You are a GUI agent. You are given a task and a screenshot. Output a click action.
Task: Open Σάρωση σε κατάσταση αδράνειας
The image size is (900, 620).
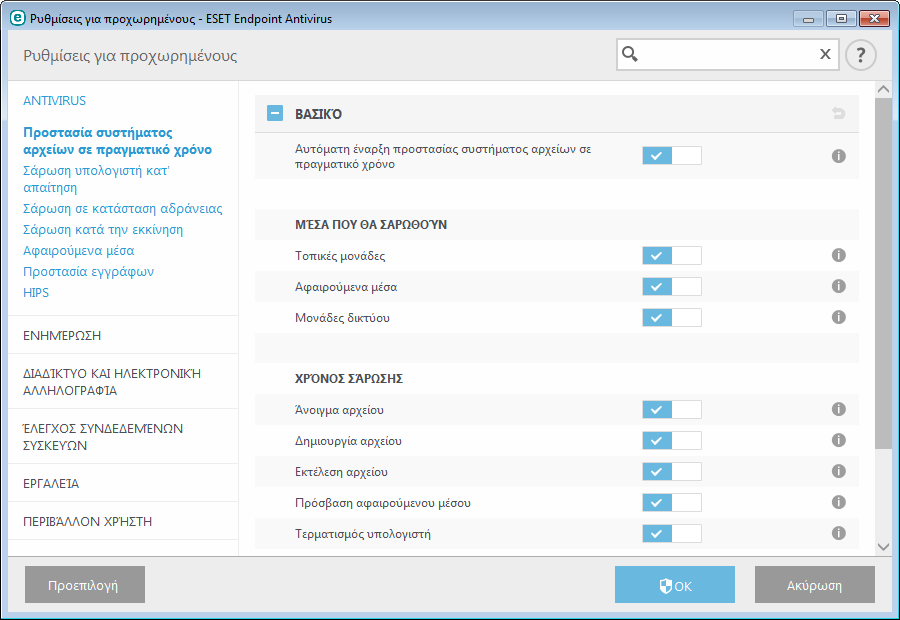point(123,208)
